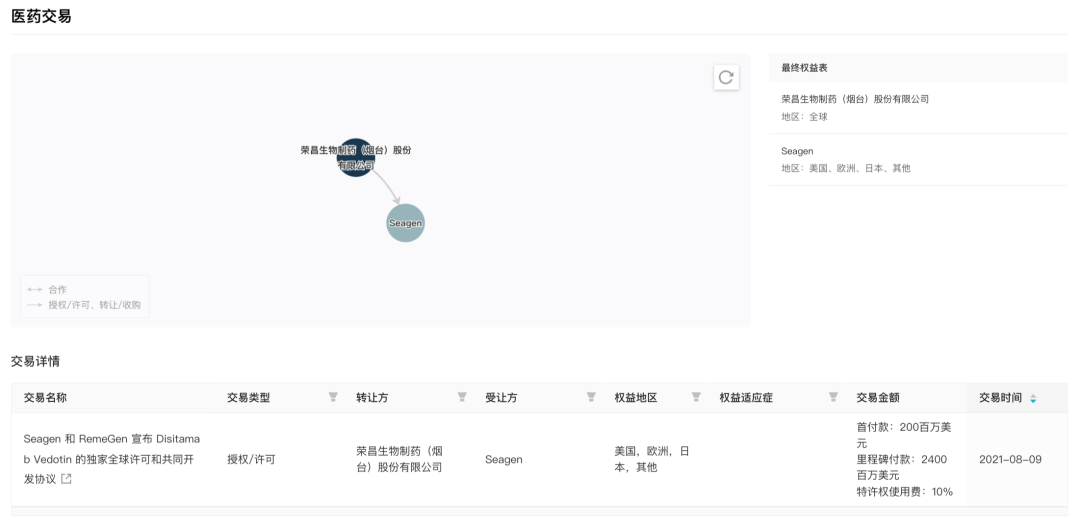
Task: Open filter for 权益适应症 column
Action: pos(833,397)
